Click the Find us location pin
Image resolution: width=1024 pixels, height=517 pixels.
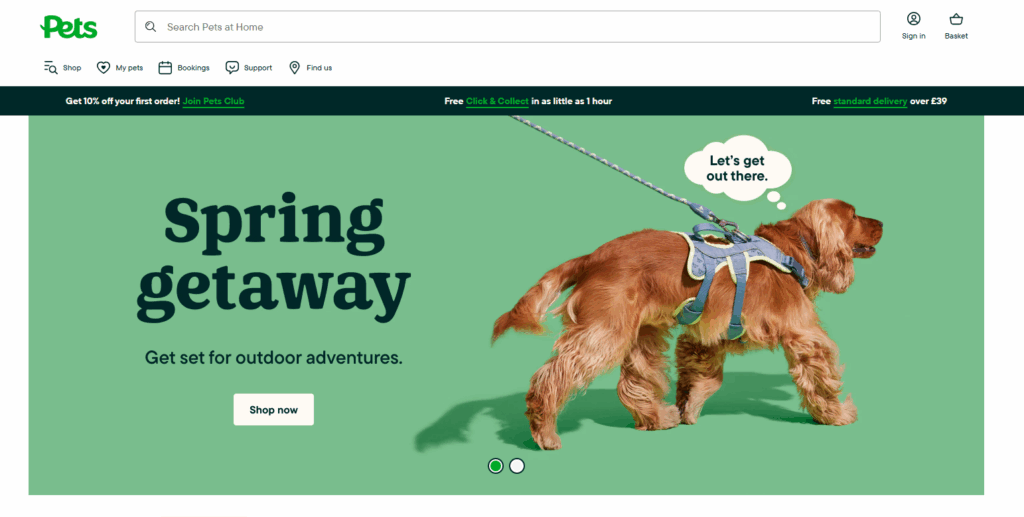(295, 67)
